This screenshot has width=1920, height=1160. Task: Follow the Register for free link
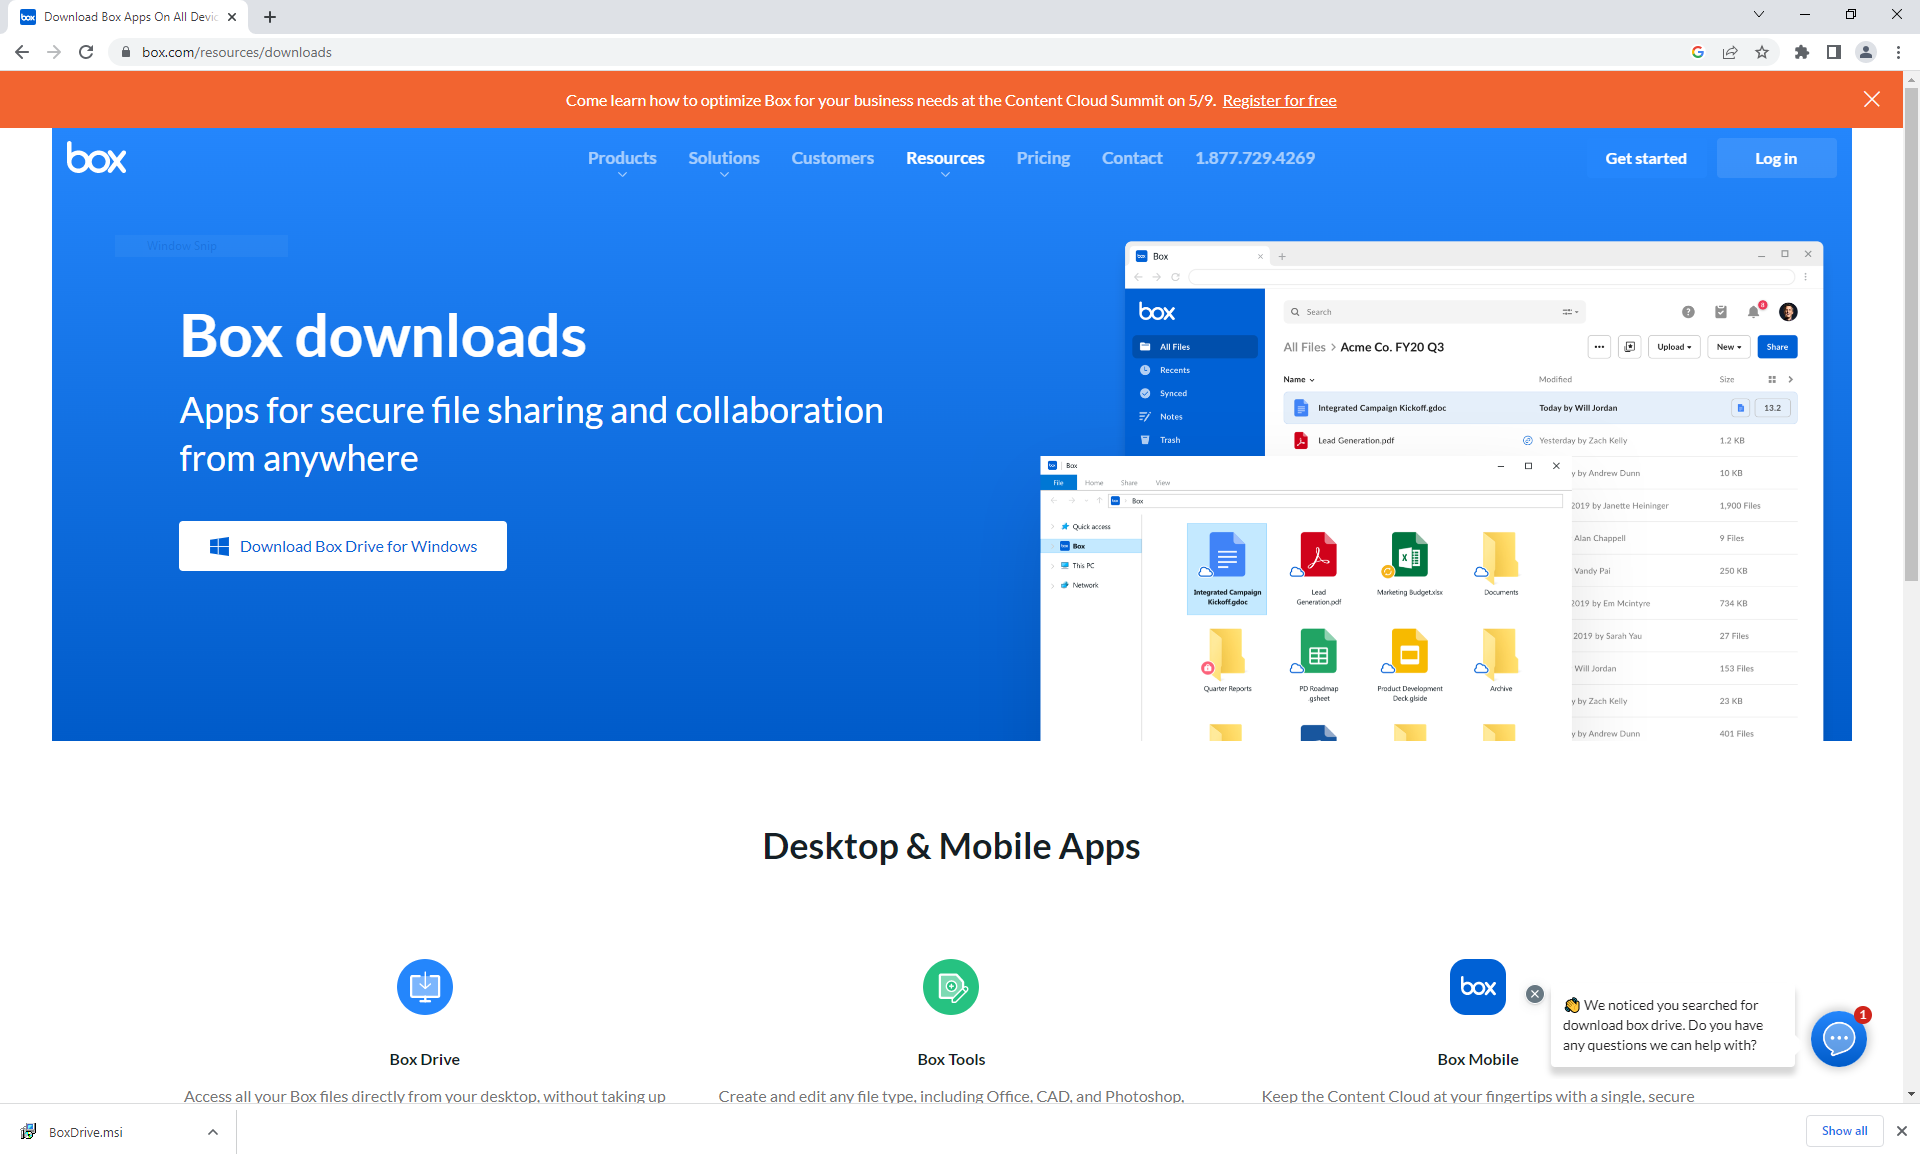coord(1279,100)
